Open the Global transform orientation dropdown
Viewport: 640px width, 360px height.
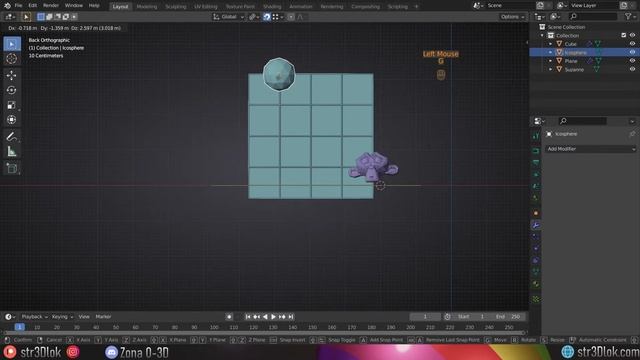coord(229,17)
